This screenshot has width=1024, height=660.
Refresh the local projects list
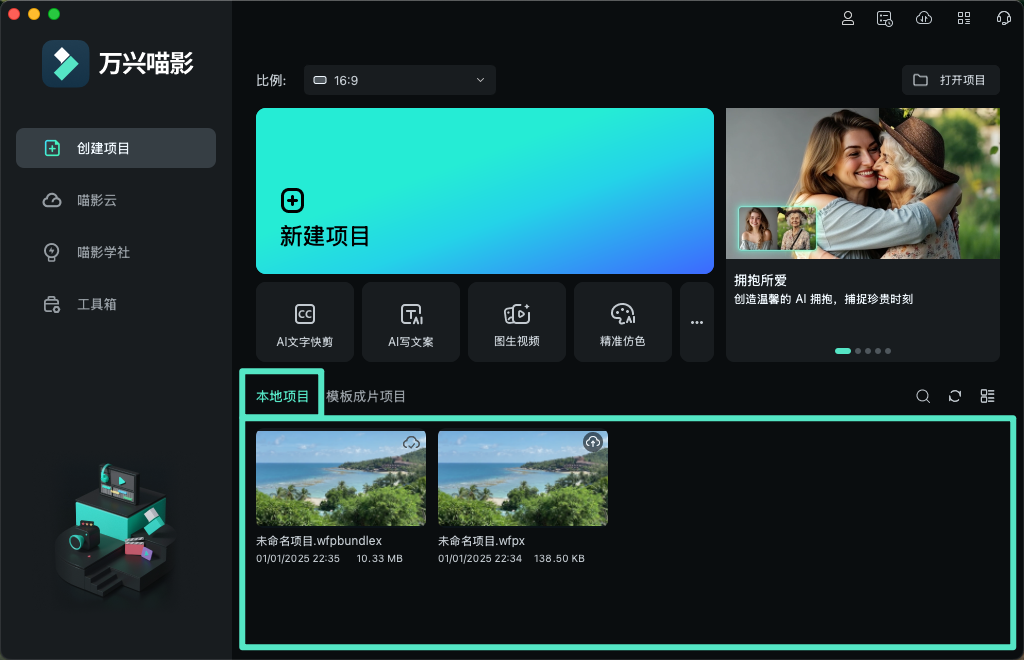(955, 396)
